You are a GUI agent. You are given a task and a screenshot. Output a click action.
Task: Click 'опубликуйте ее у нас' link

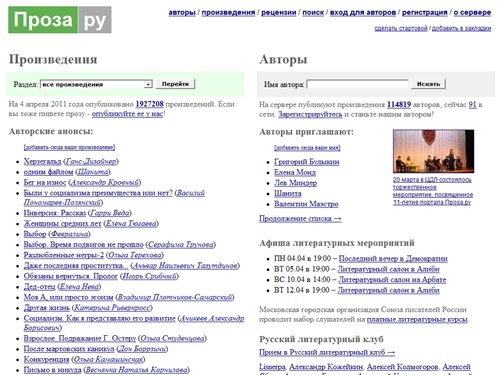coord(127,114)
